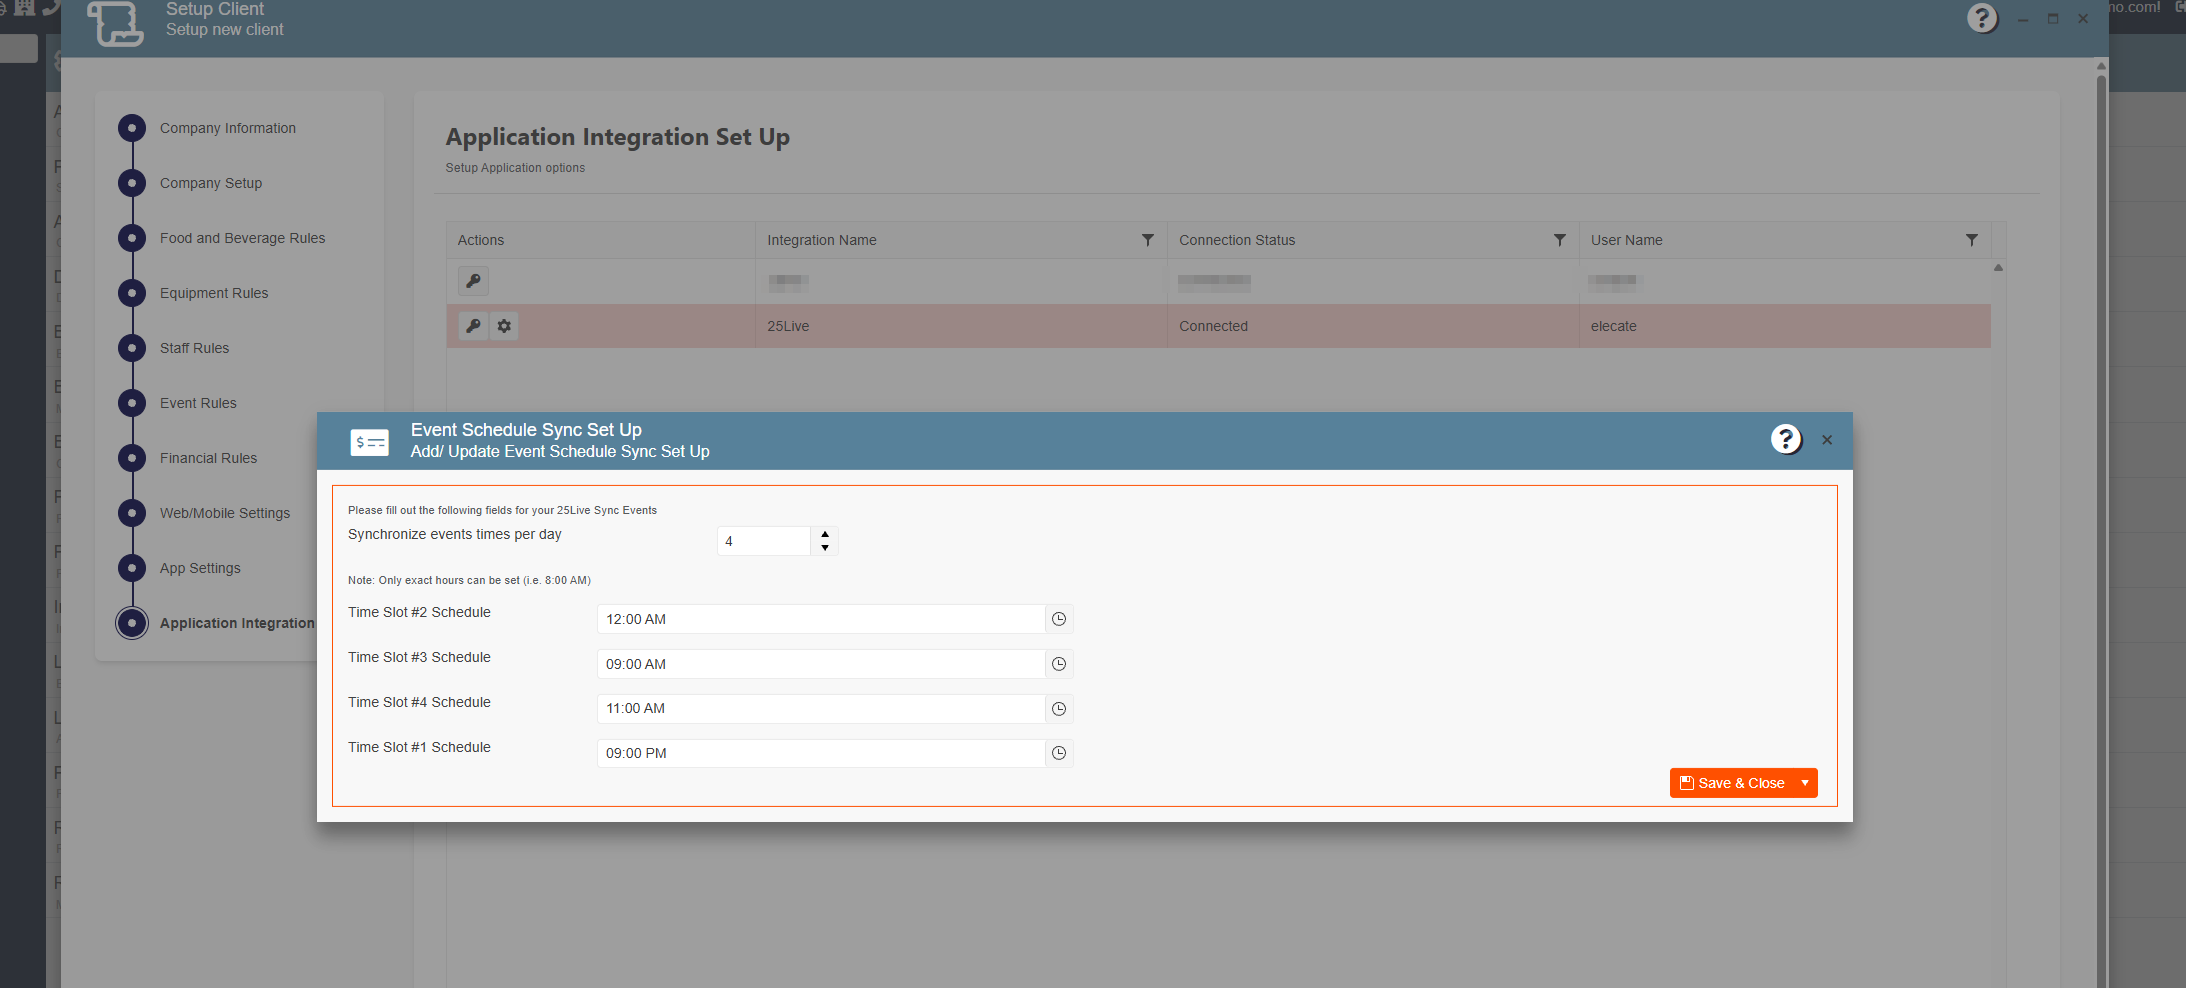Viewport: 2186px width, 988px height.
Task: Select Staff Rules step
Action: click(x=195, y=348)
